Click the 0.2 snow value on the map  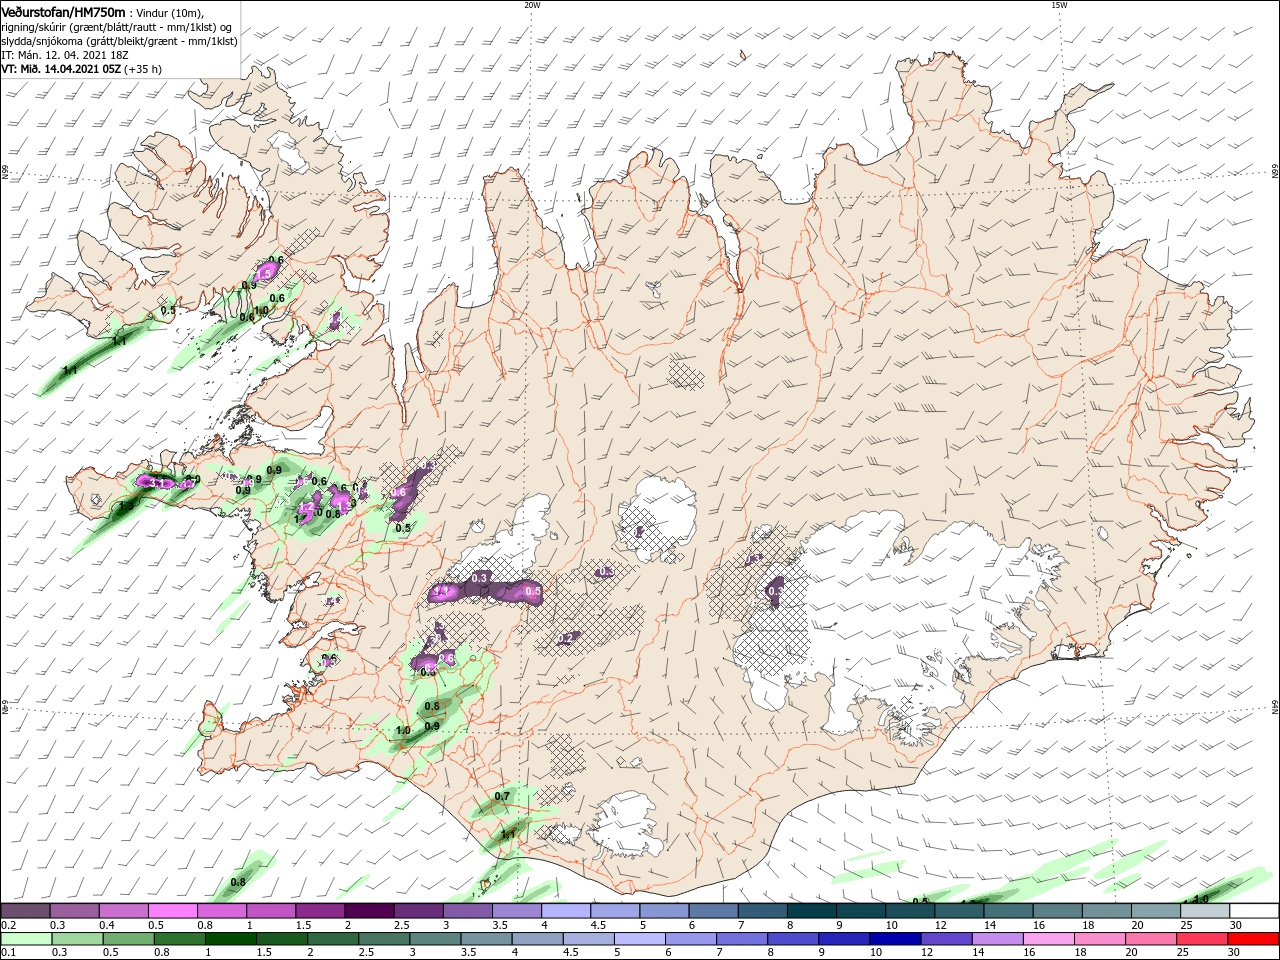click(x=565, y=638)
